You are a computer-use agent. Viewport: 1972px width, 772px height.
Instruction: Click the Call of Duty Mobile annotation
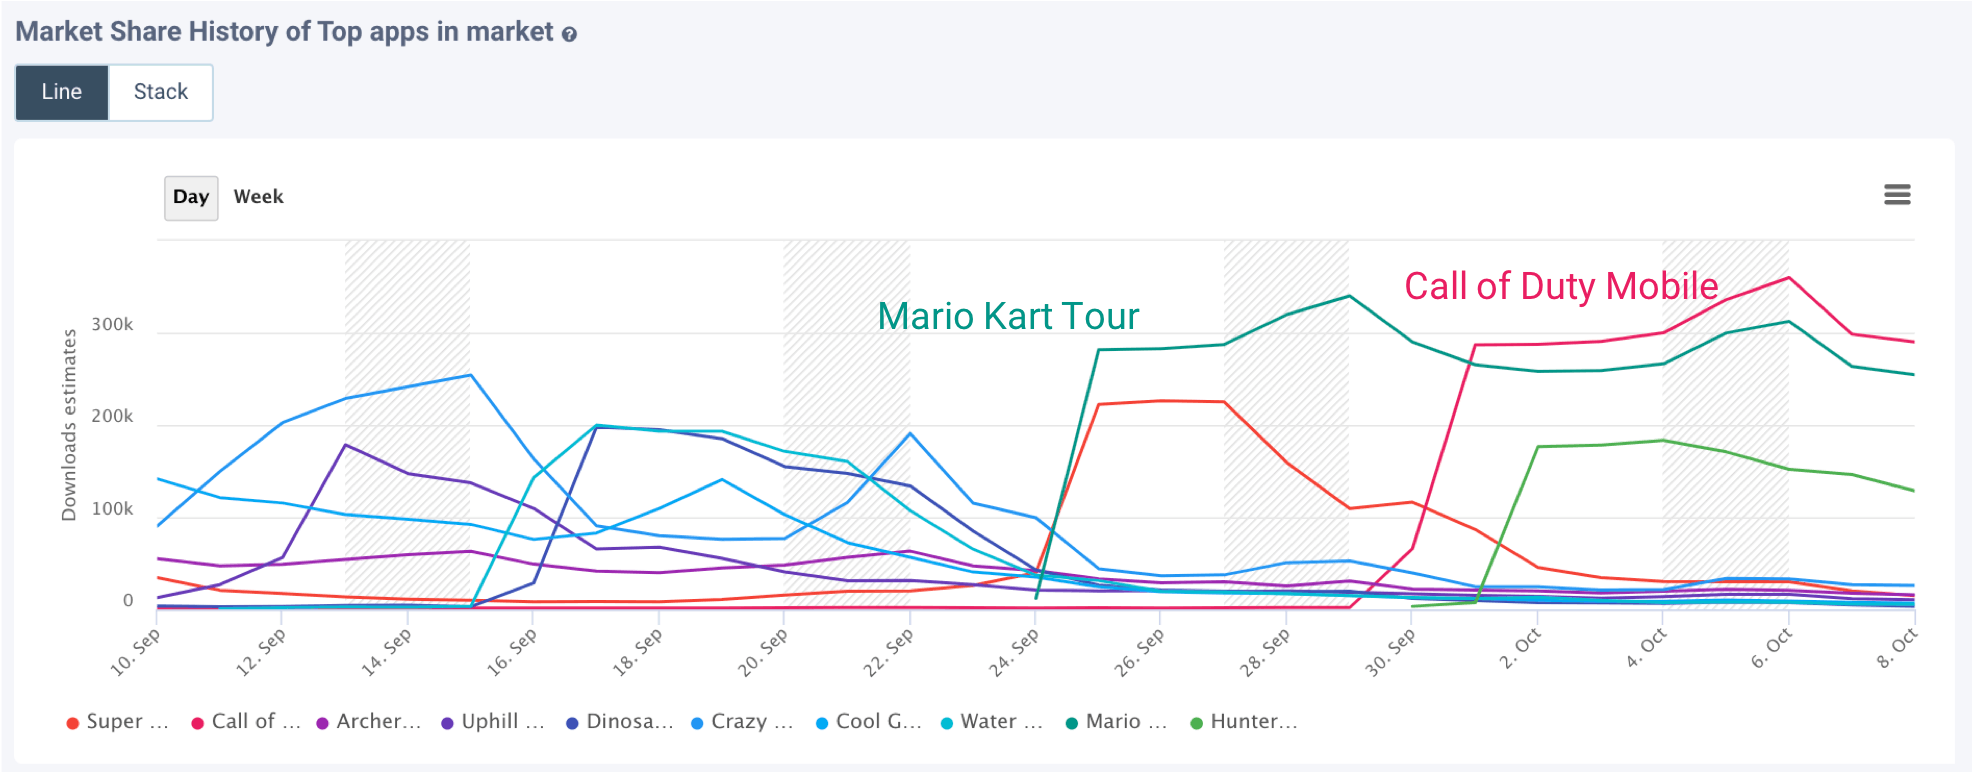click(x=1561, y=287)
